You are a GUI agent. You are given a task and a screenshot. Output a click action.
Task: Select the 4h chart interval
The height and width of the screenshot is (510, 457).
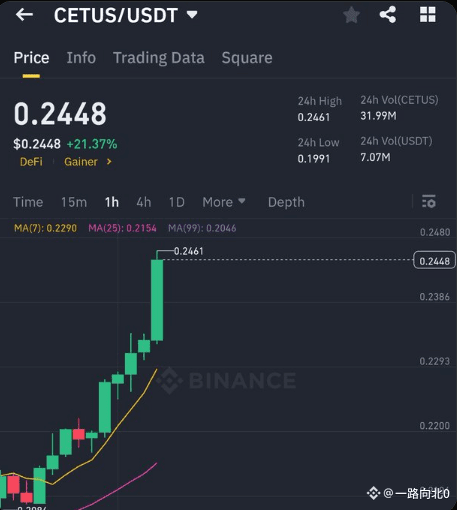click(144, 202)
